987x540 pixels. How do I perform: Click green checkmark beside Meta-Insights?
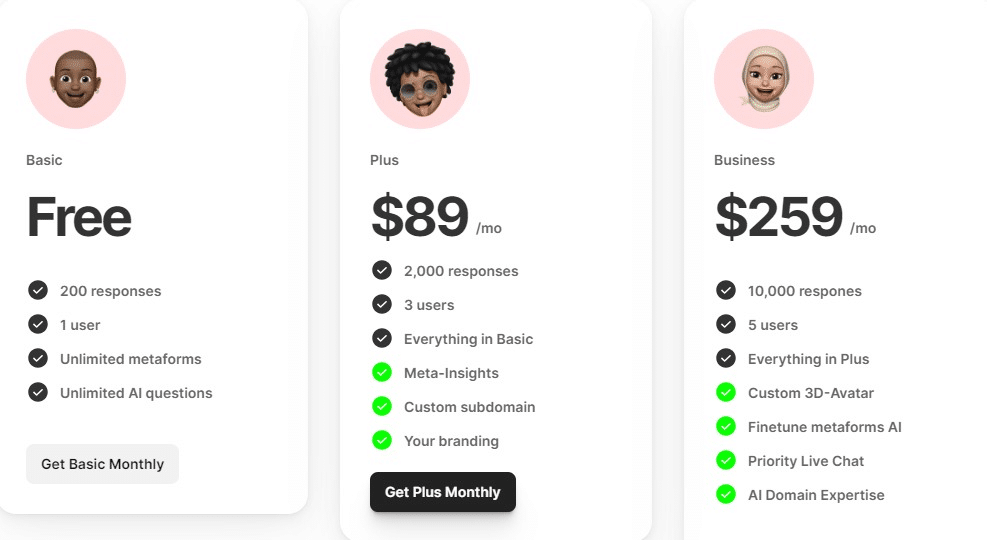[381, 373]
